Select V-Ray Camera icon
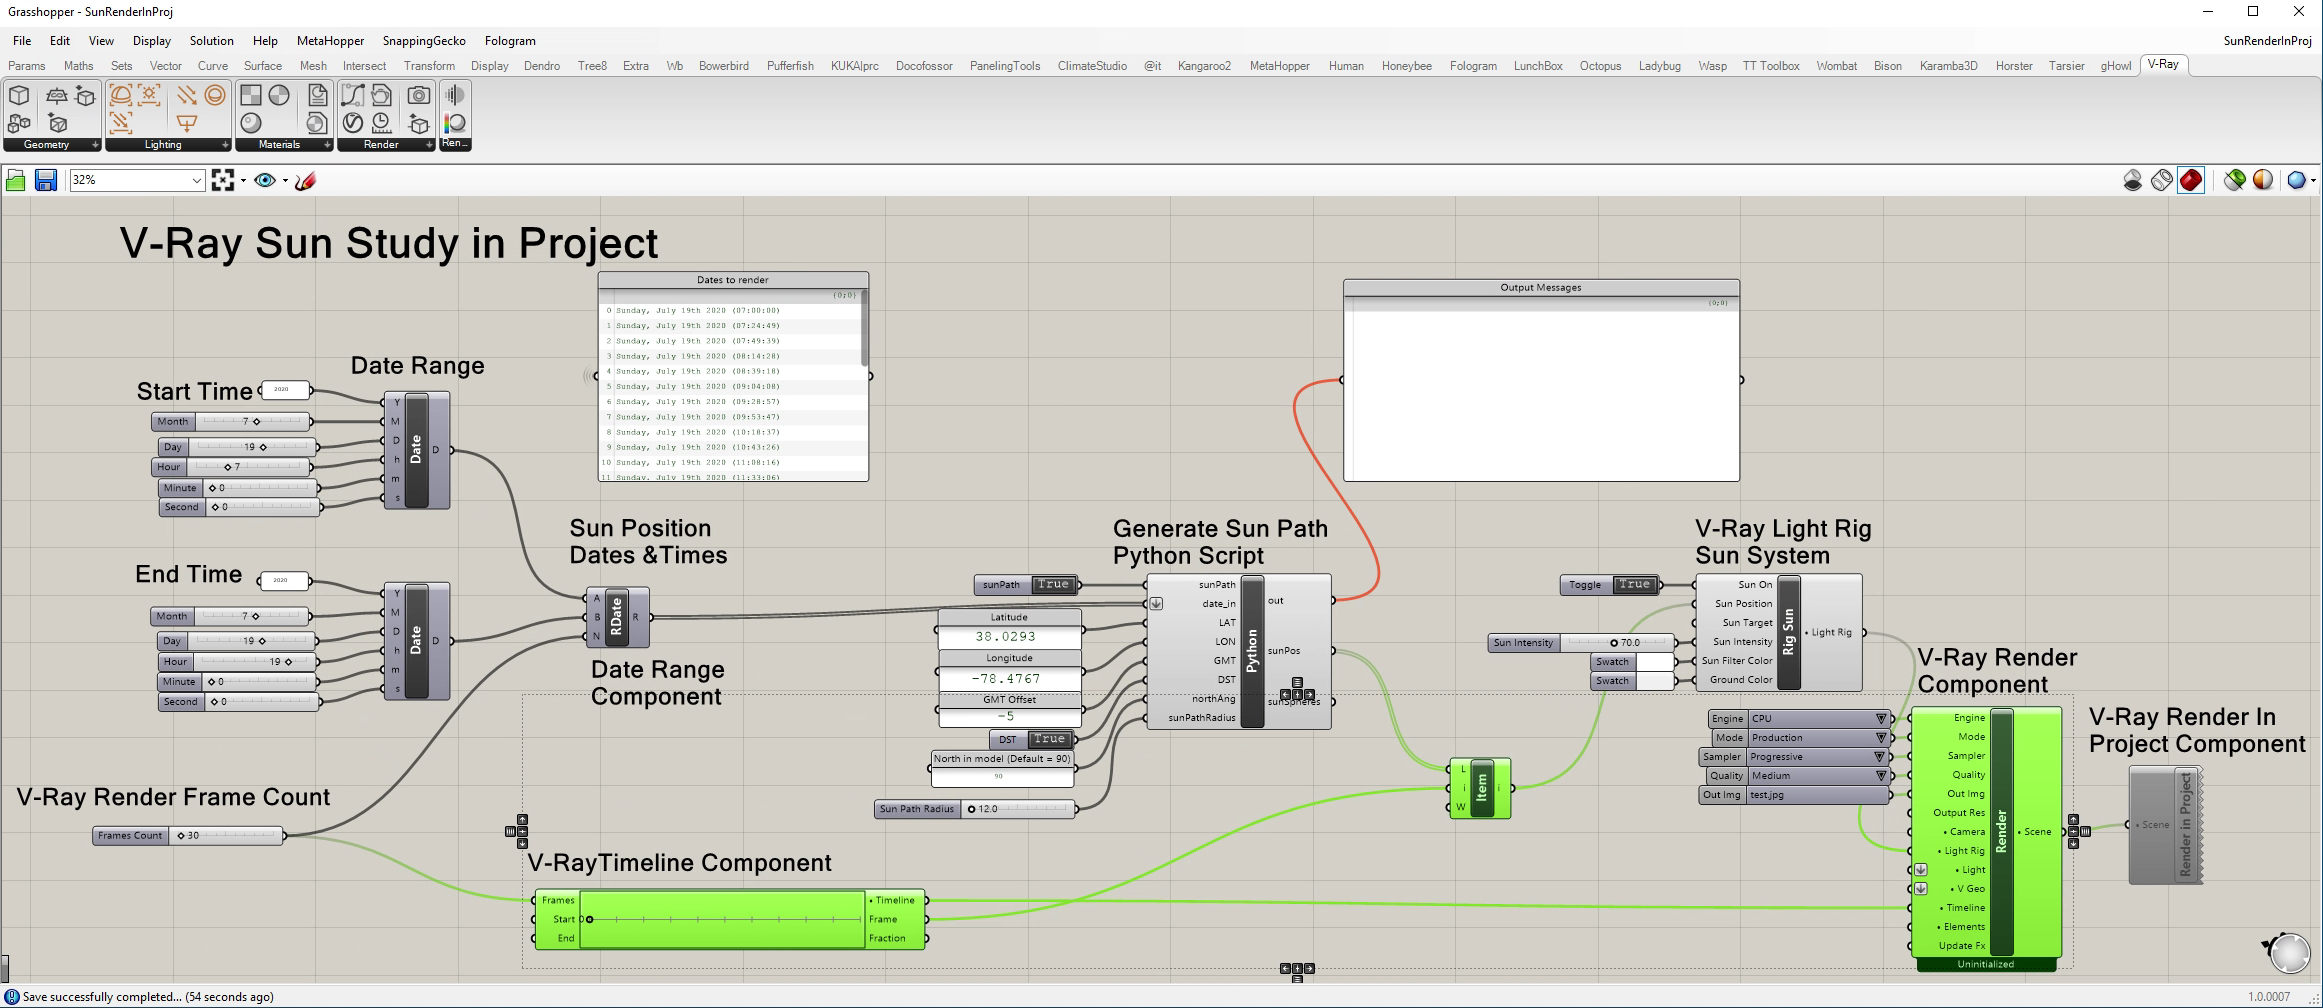 419,96
